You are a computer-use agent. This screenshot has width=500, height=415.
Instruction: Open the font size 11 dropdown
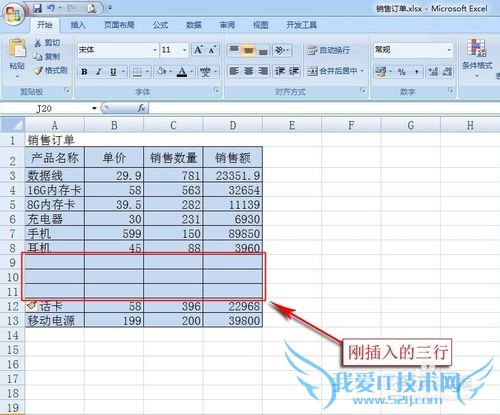coord(184,50)
